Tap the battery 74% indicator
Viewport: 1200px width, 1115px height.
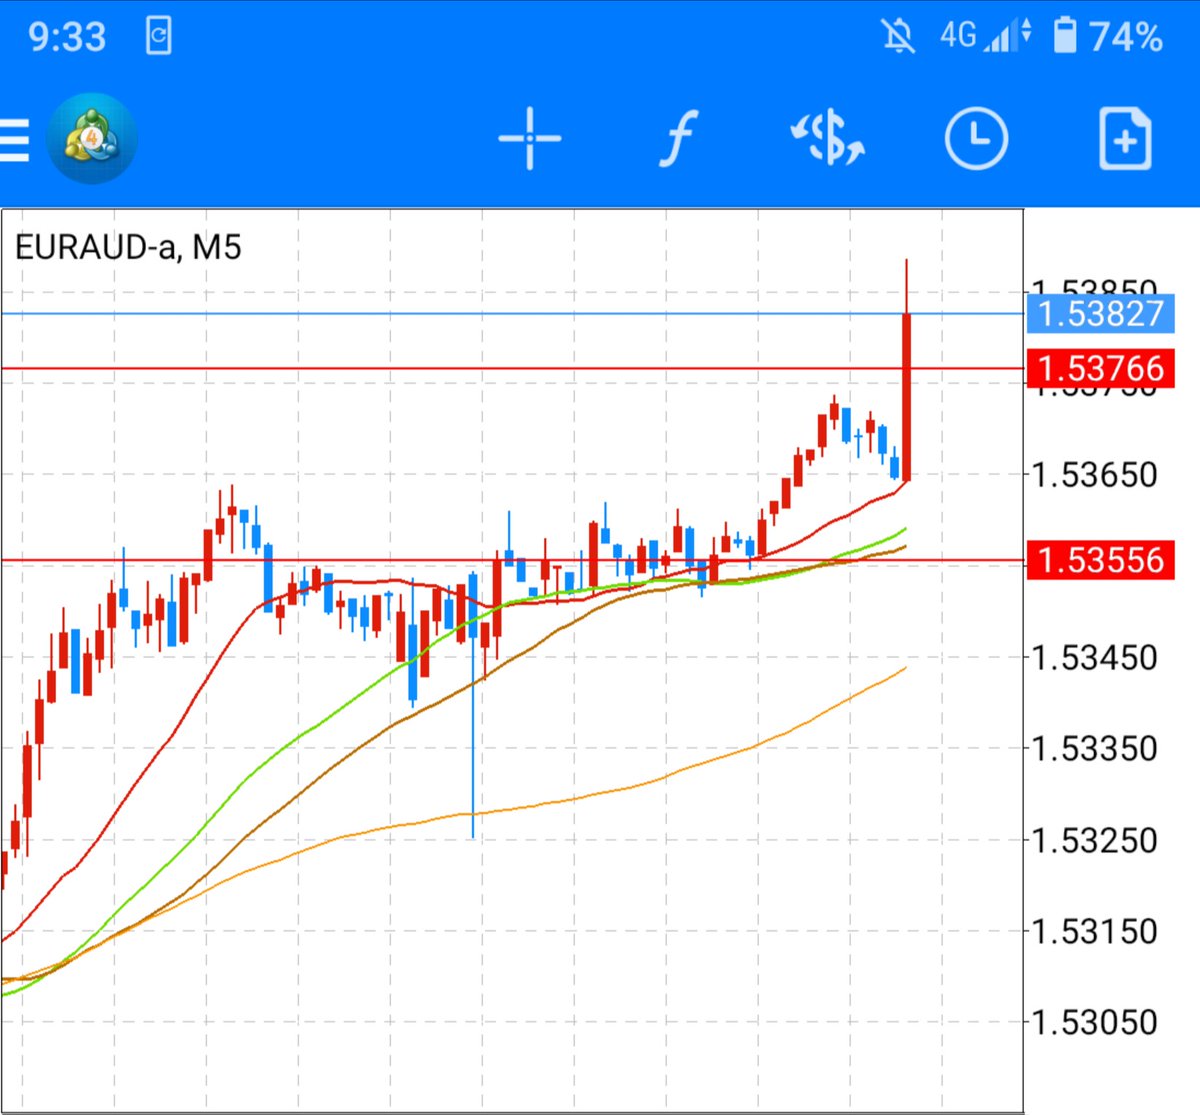point(1108,37)
